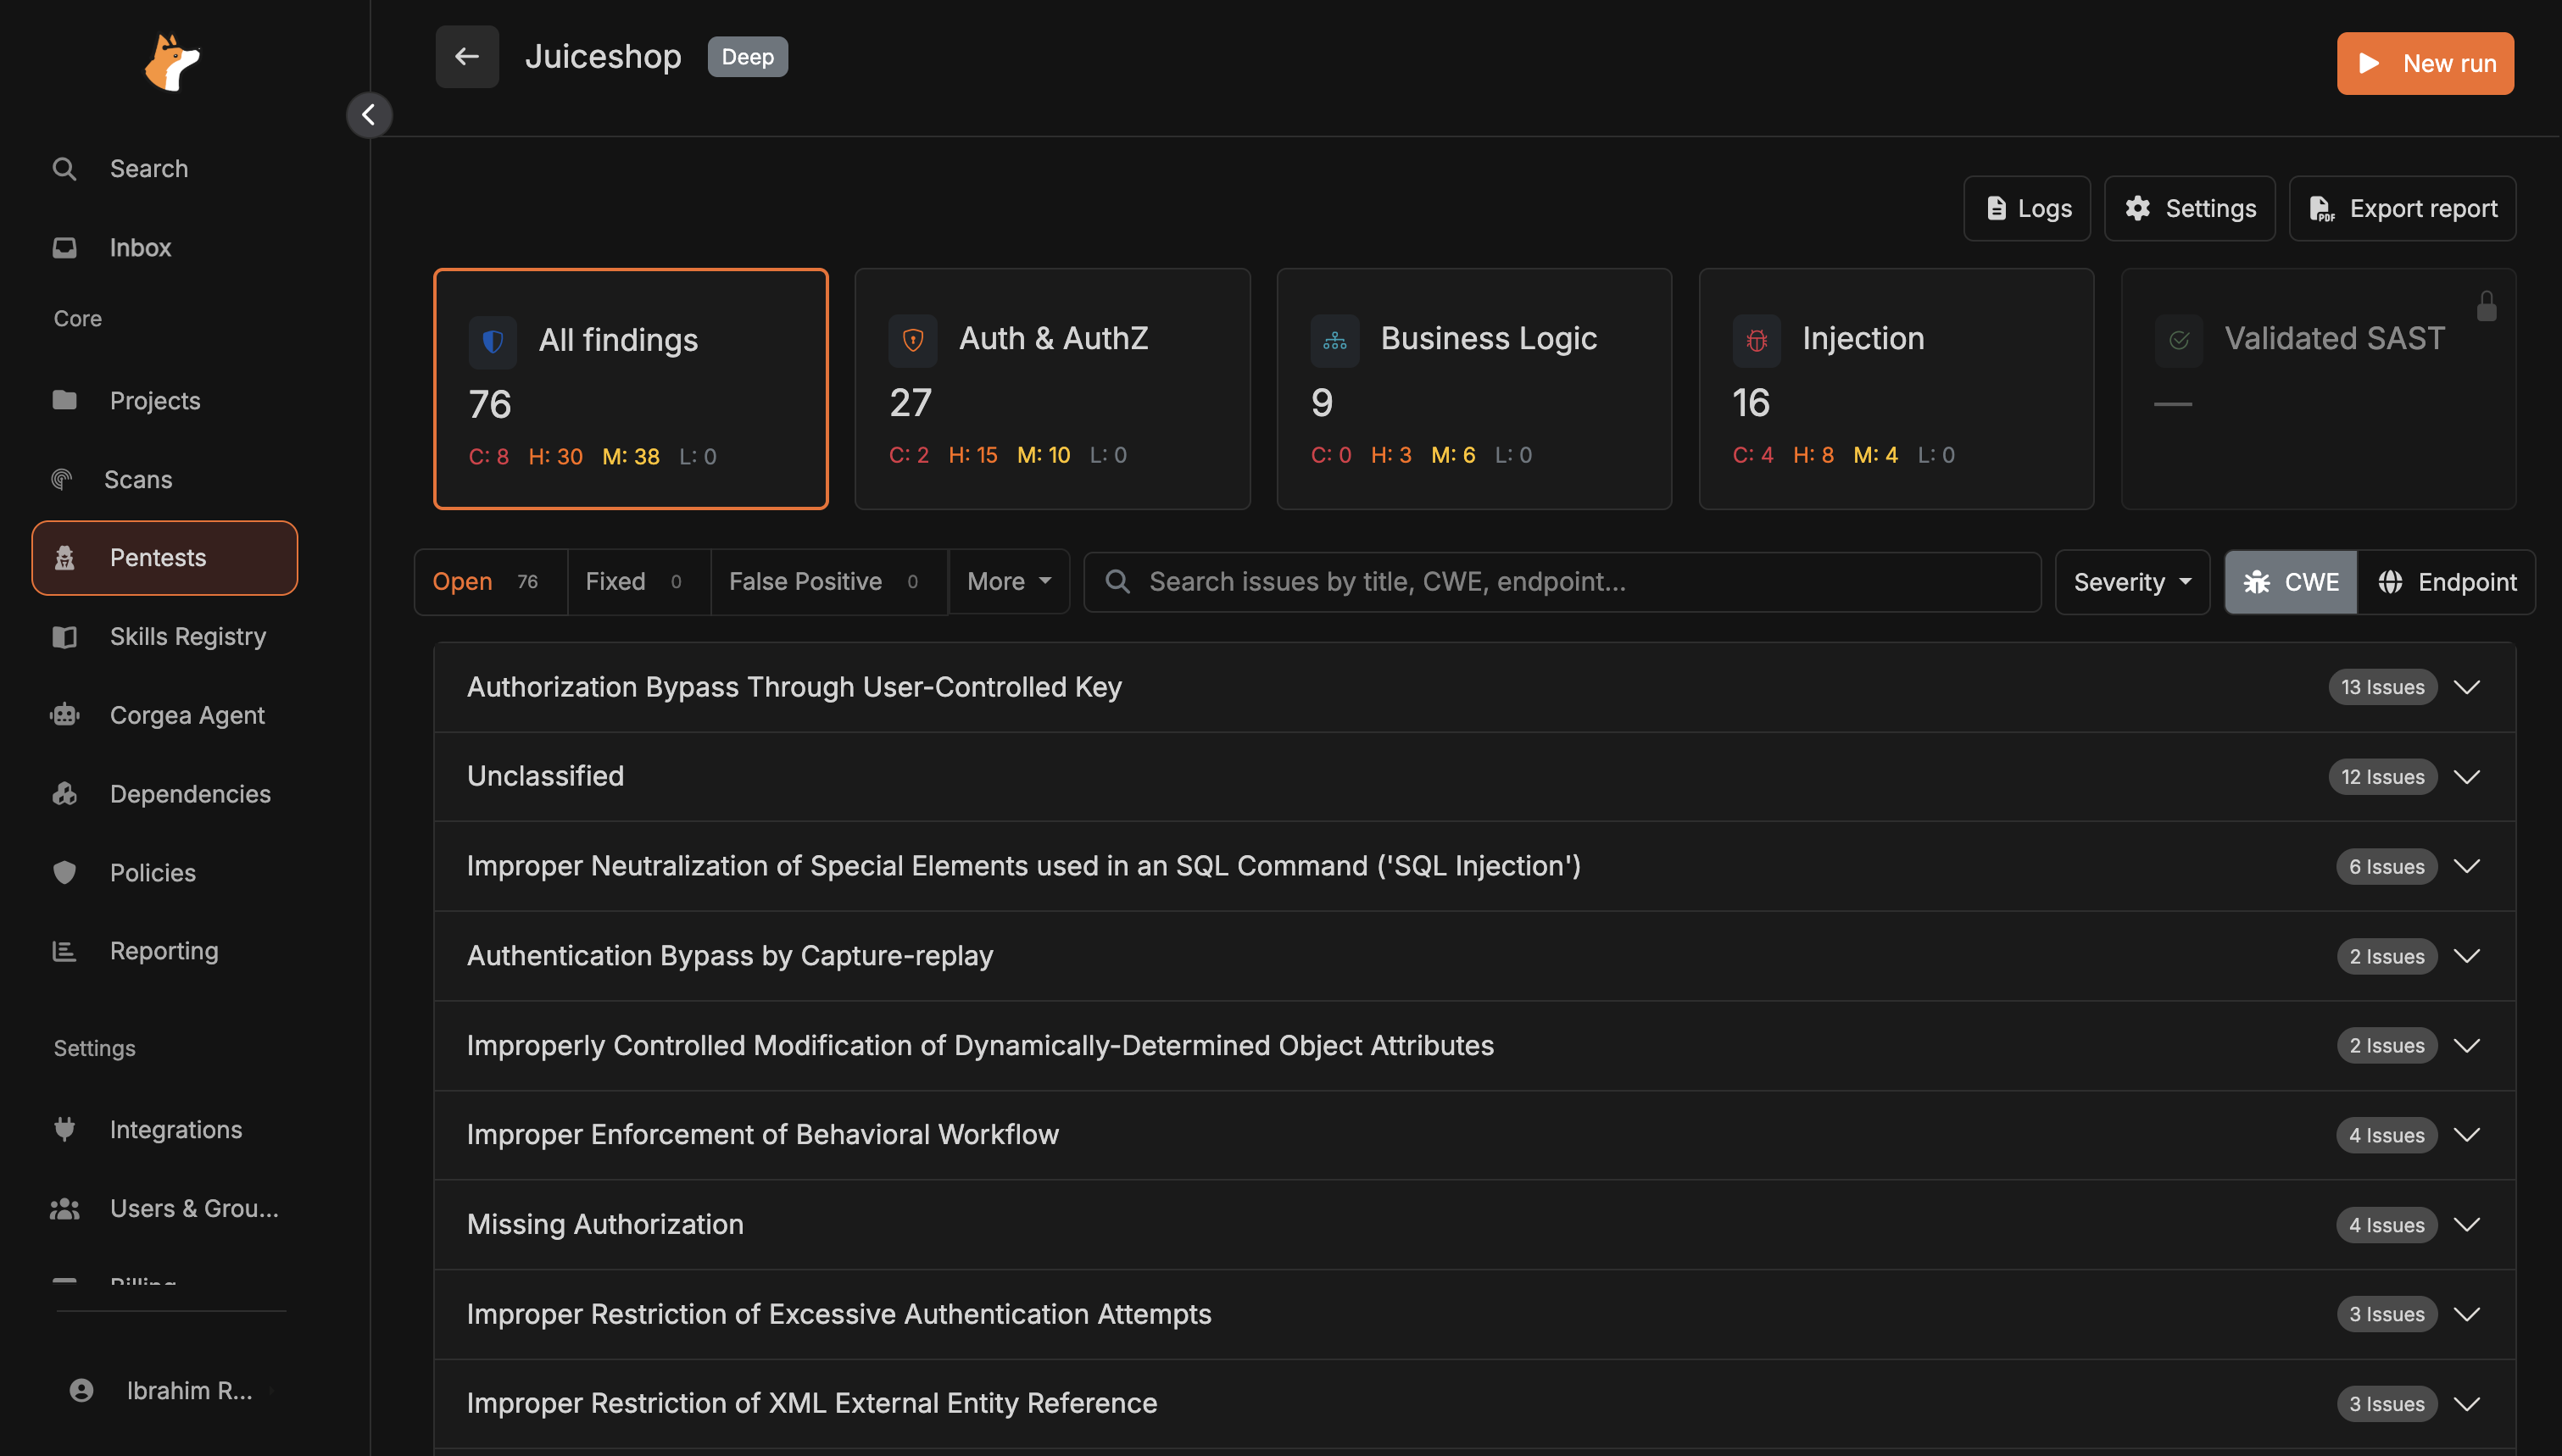The image size is (2562, 1456).
Task: Select the False Positive tab
Action: click(828, 581)
